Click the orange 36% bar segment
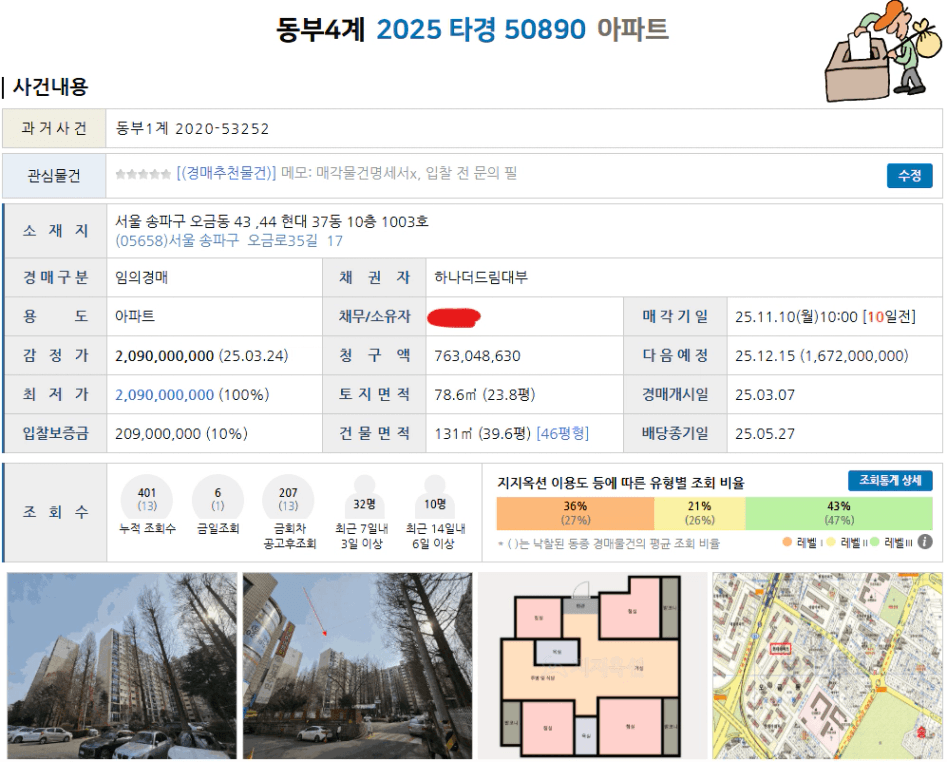 point(575,512)
